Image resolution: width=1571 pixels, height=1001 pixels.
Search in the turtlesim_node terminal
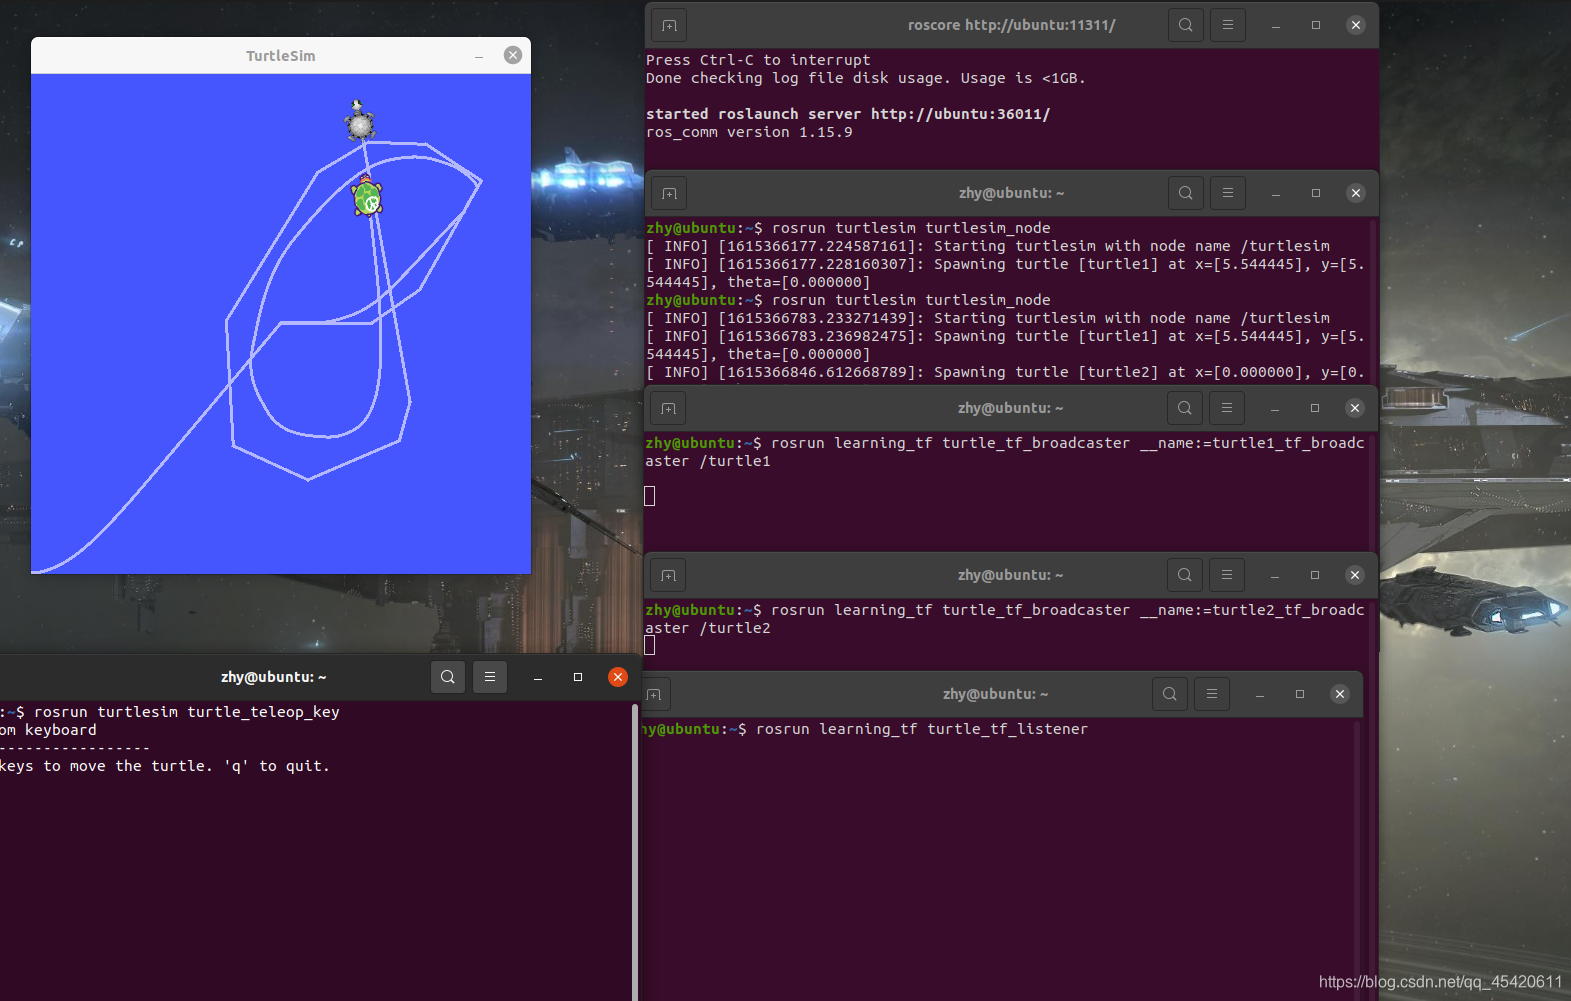coord(1185,193)
